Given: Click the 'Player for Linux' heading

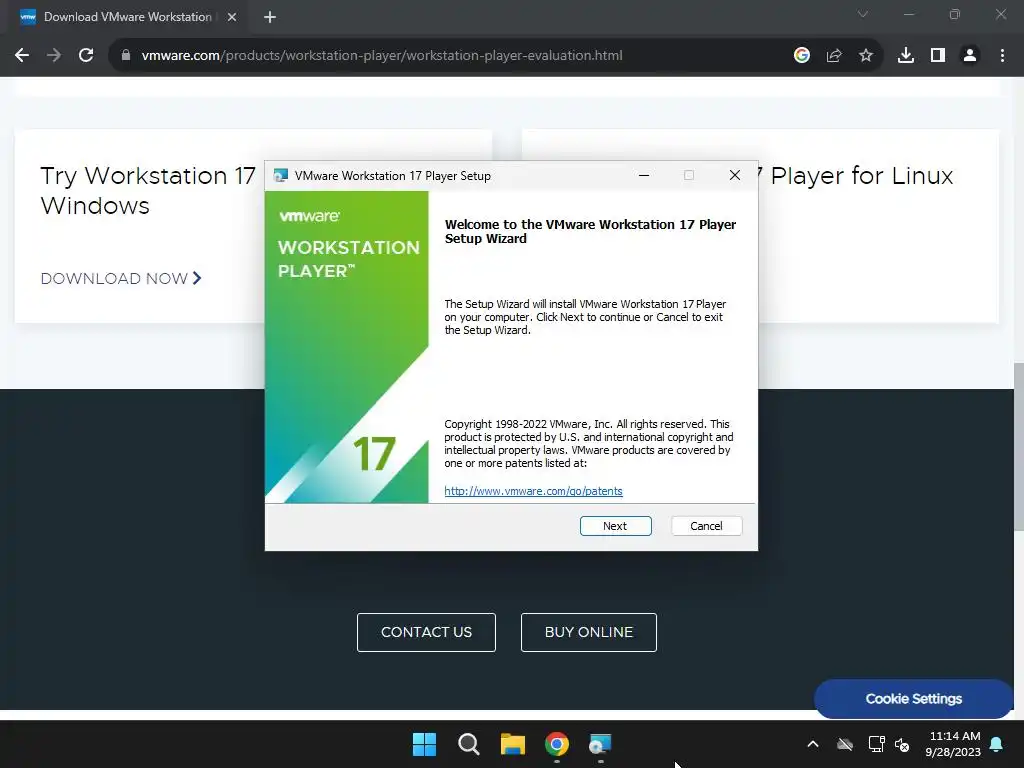Looking at the screenshot, I should click(861, 176).
